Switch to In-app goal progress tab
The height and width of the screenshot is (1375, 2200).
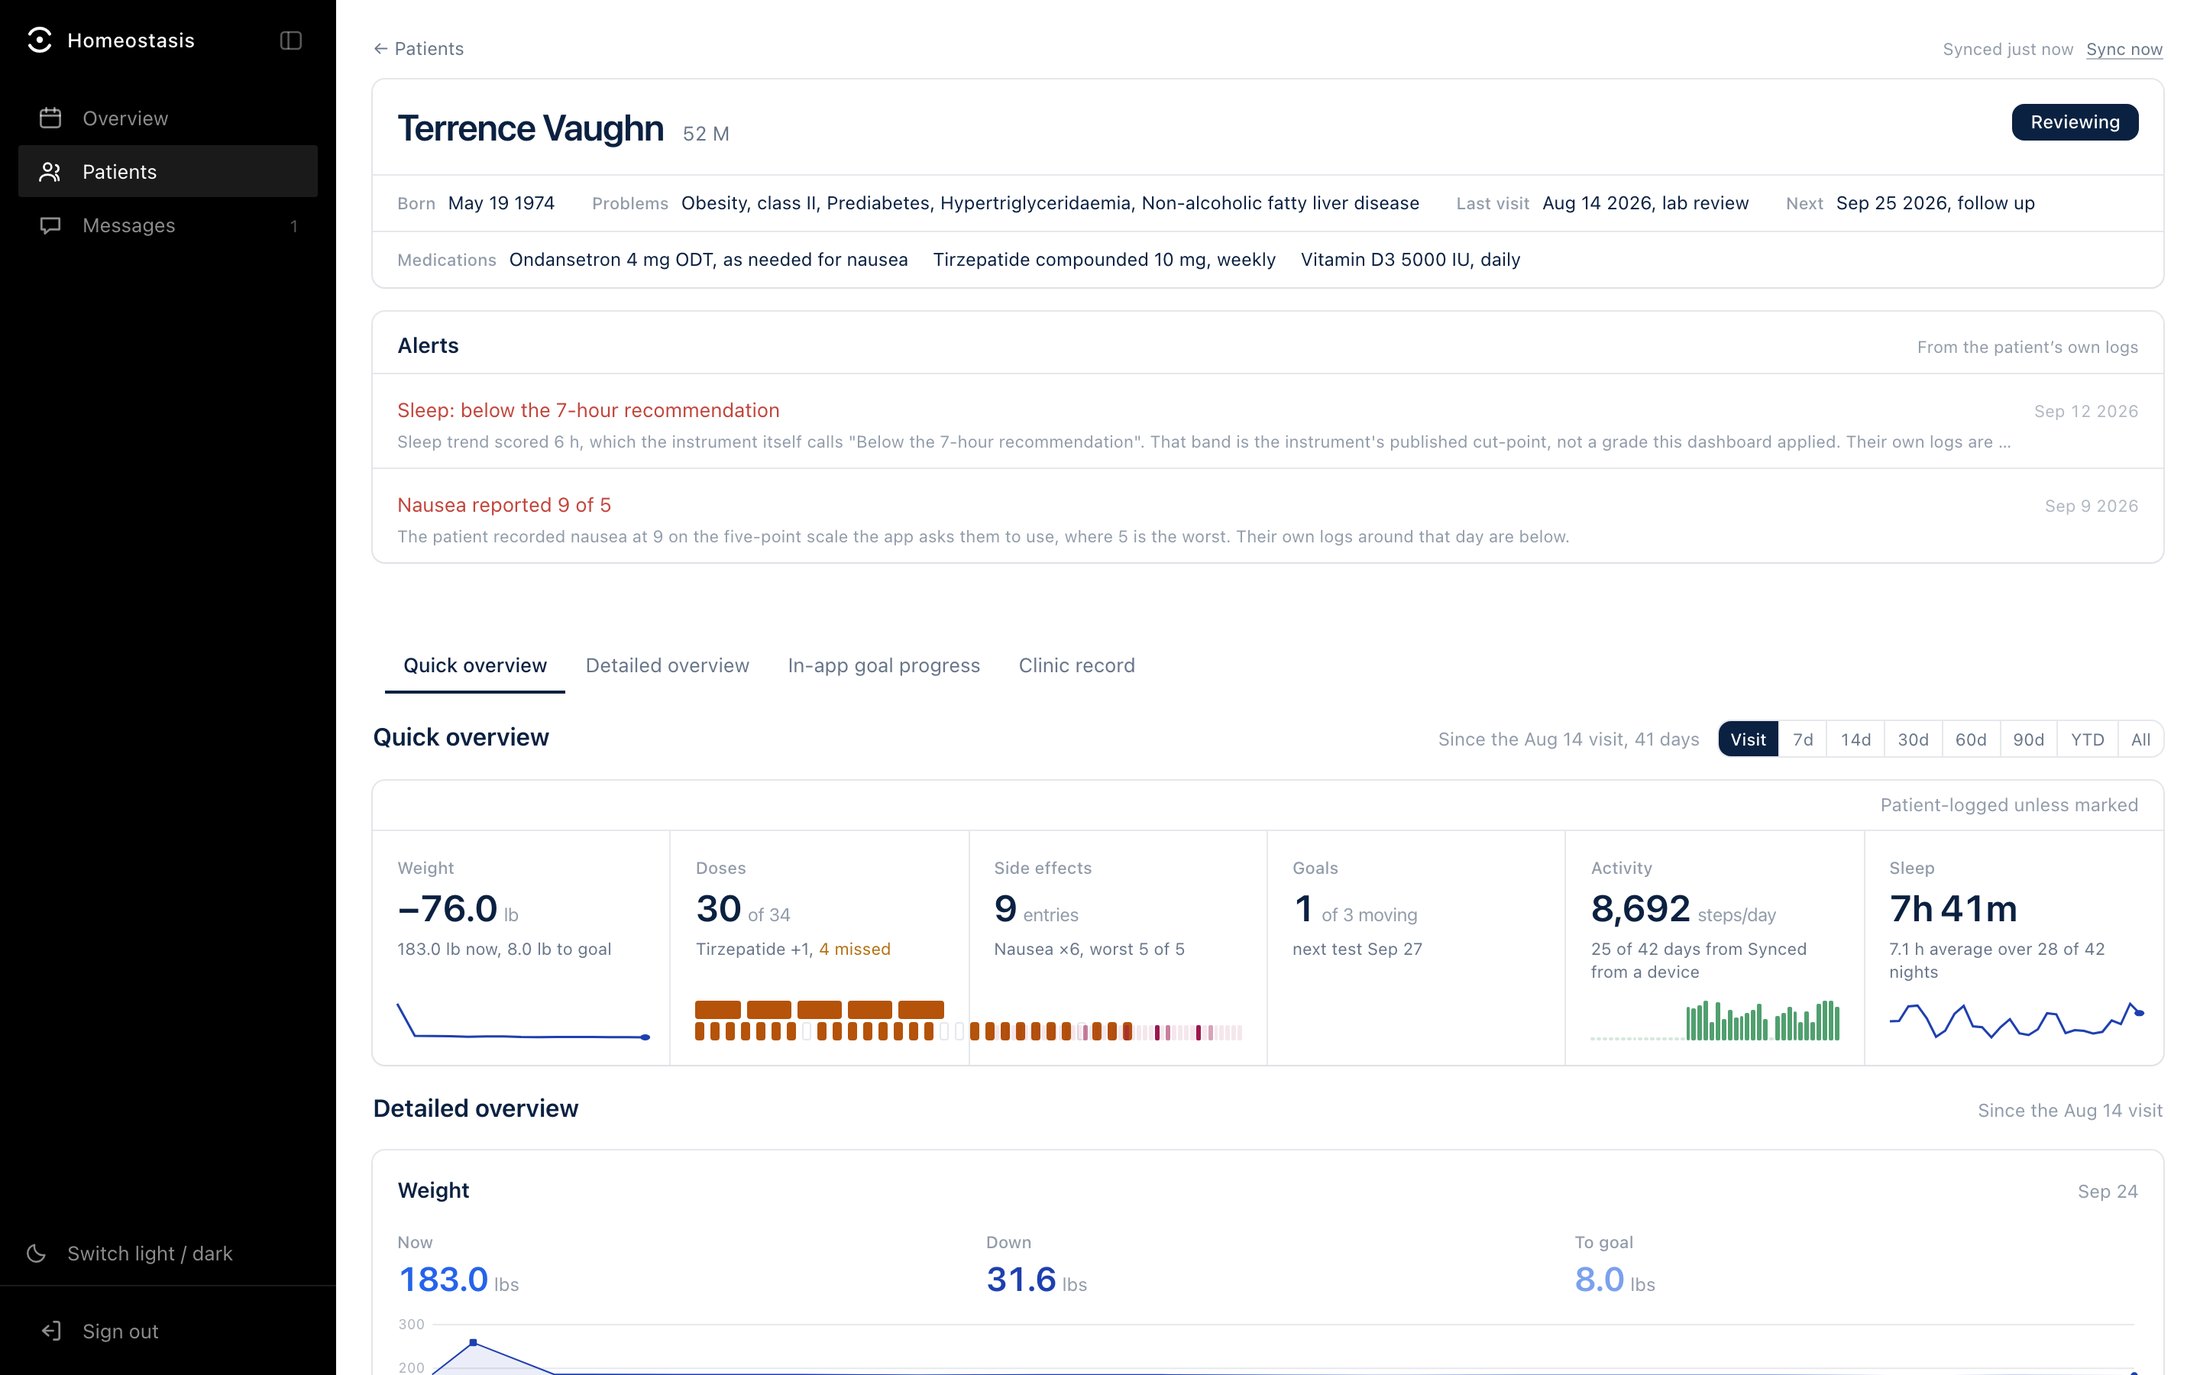[884, 665]
